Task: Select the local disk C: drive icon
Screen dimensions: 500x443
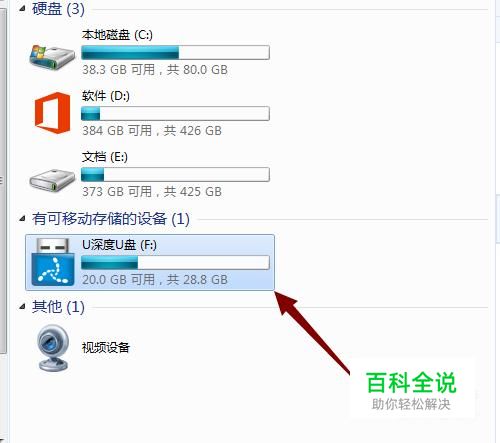Action: point(52,57)
